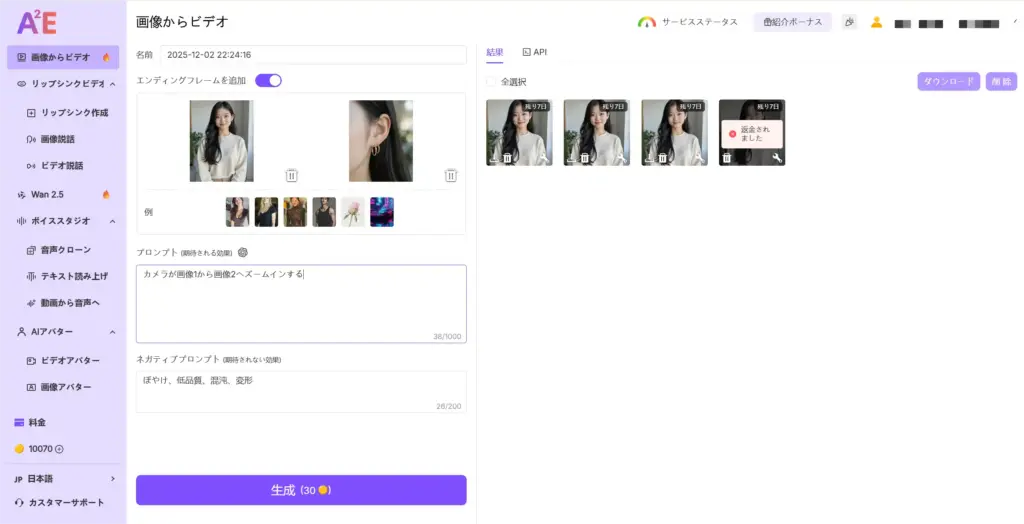
Task: Remove the ending frame ear image
Action: pos(450,175)
